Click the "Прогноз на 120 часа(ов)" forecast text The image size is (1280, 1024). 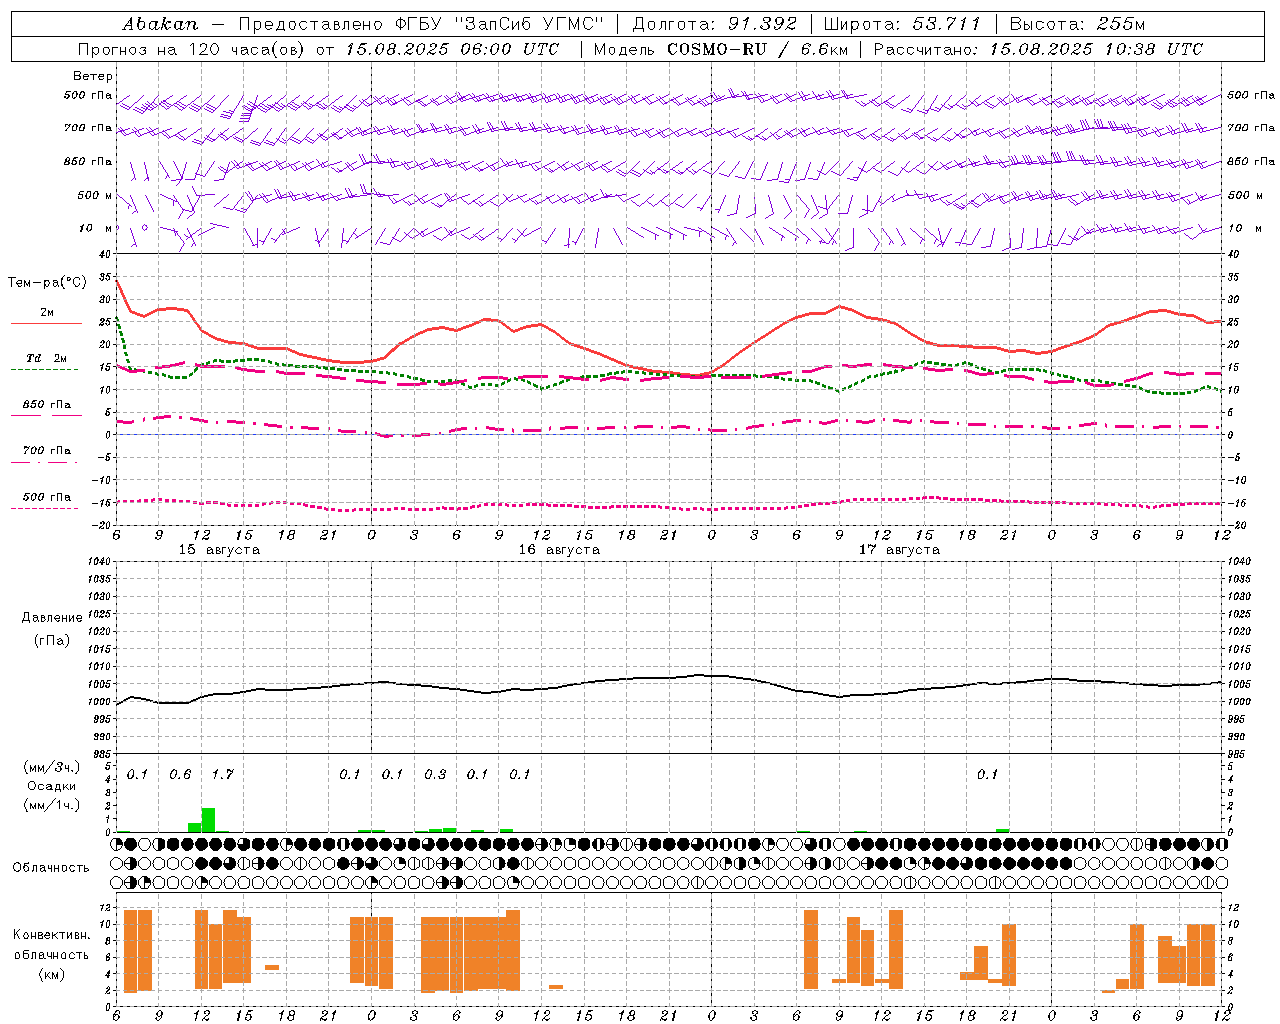[x=193, y=49]
